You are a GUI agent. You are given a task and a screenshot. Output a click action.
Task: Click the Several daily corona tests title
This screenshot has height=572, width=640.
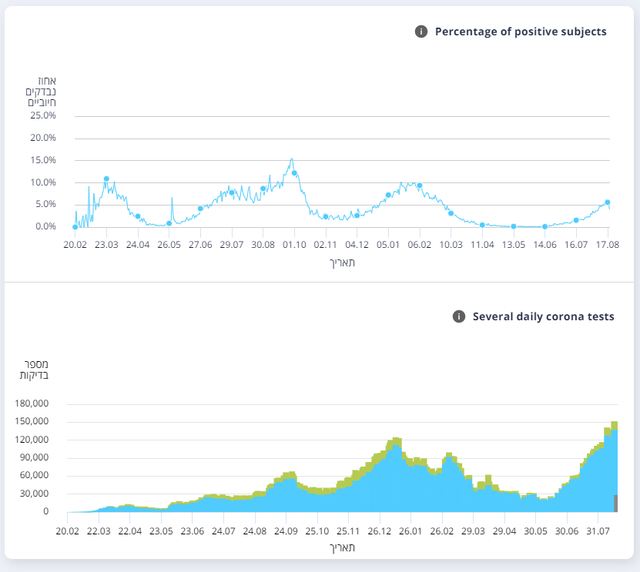(543, 316)
